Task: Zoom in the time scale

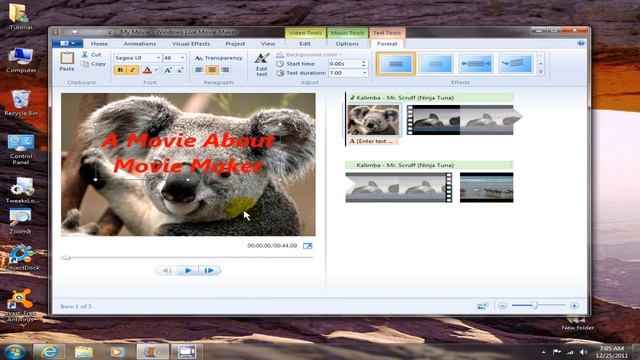Action: point(574,306)
